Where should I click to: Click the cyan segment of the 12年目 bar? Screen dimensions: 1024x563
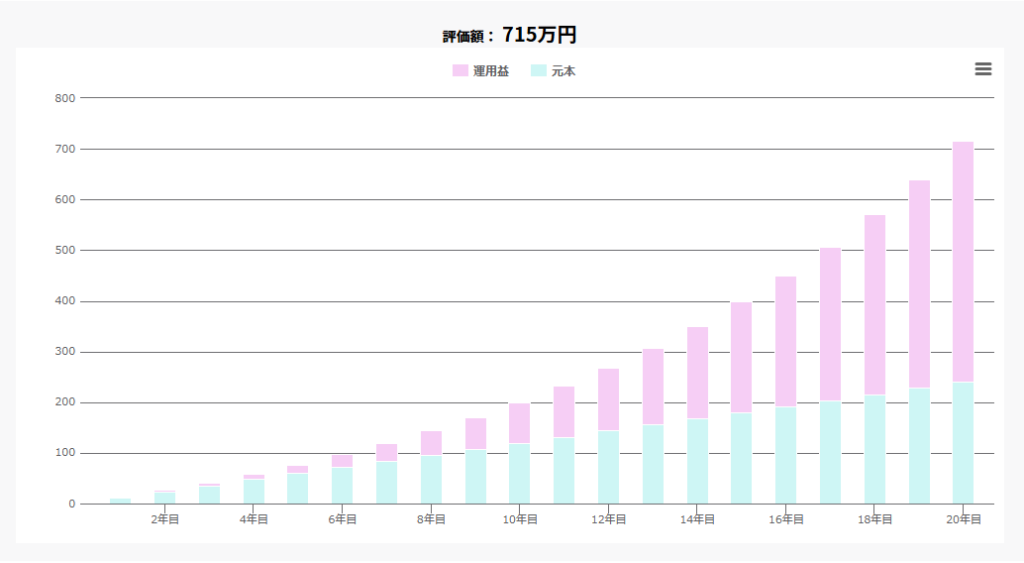(x=608, y=467)
